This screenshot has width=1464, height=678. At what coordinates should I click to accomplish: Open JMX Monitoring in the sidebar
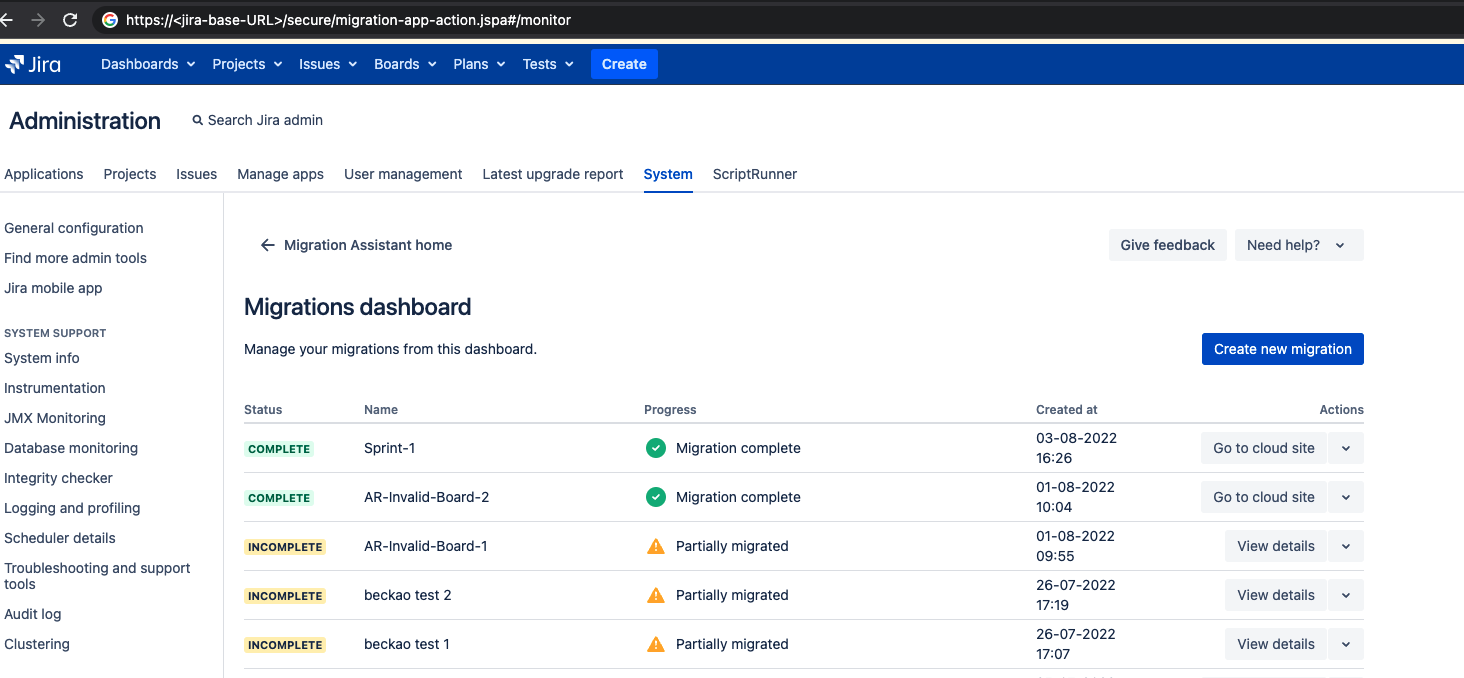(x=55, y=418)
